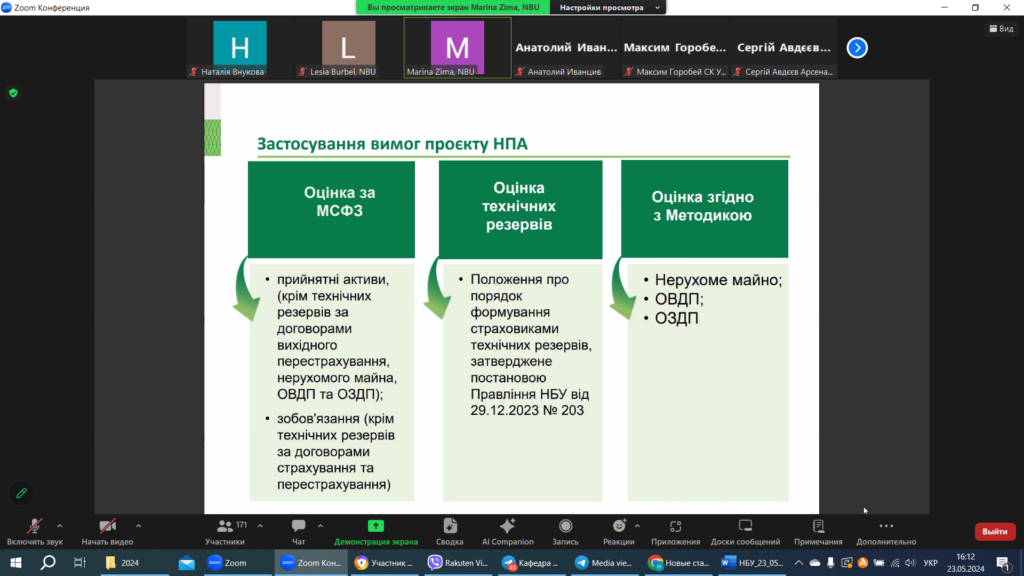Click the date 29.12.2023 № 203 text
Viewport: 1024px width, 576px height.
click(x=527, y=410)
